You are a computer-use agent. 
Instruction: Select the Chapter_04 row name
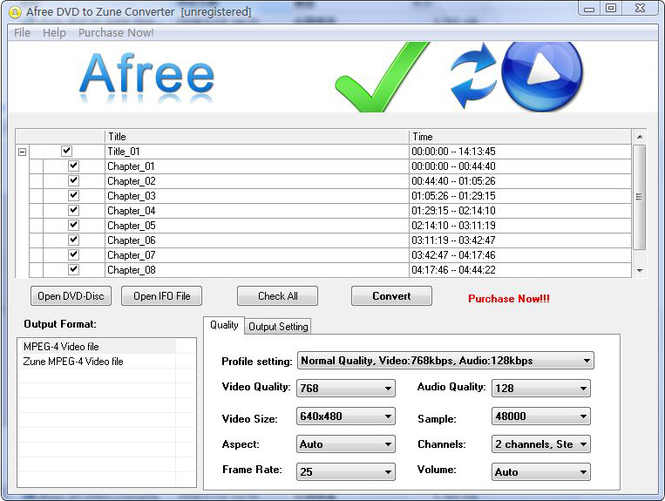pyautogui.click(x=131, y=211)
